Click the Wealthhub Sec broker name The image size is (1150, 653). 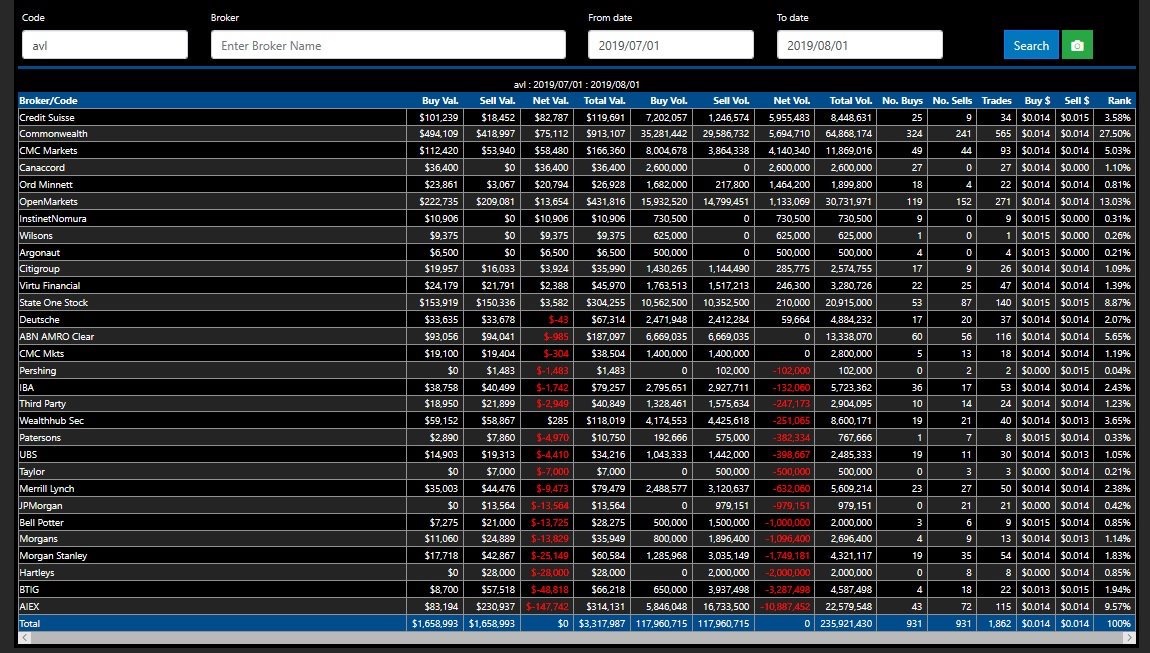[51, 421]
